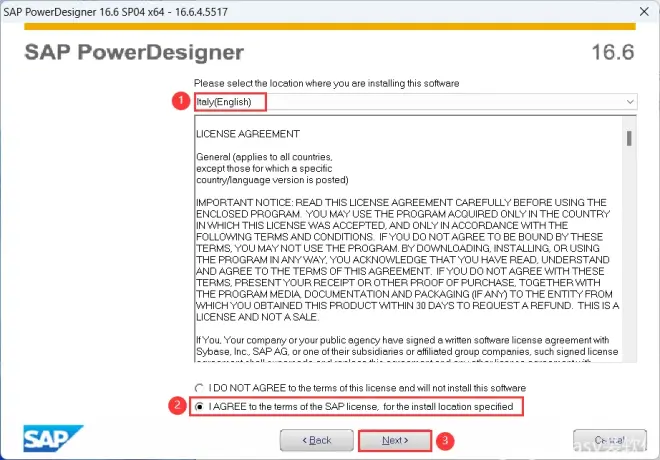
Task: Click the Cancel button
Action: pyautogui.click(x=609, y=440)
